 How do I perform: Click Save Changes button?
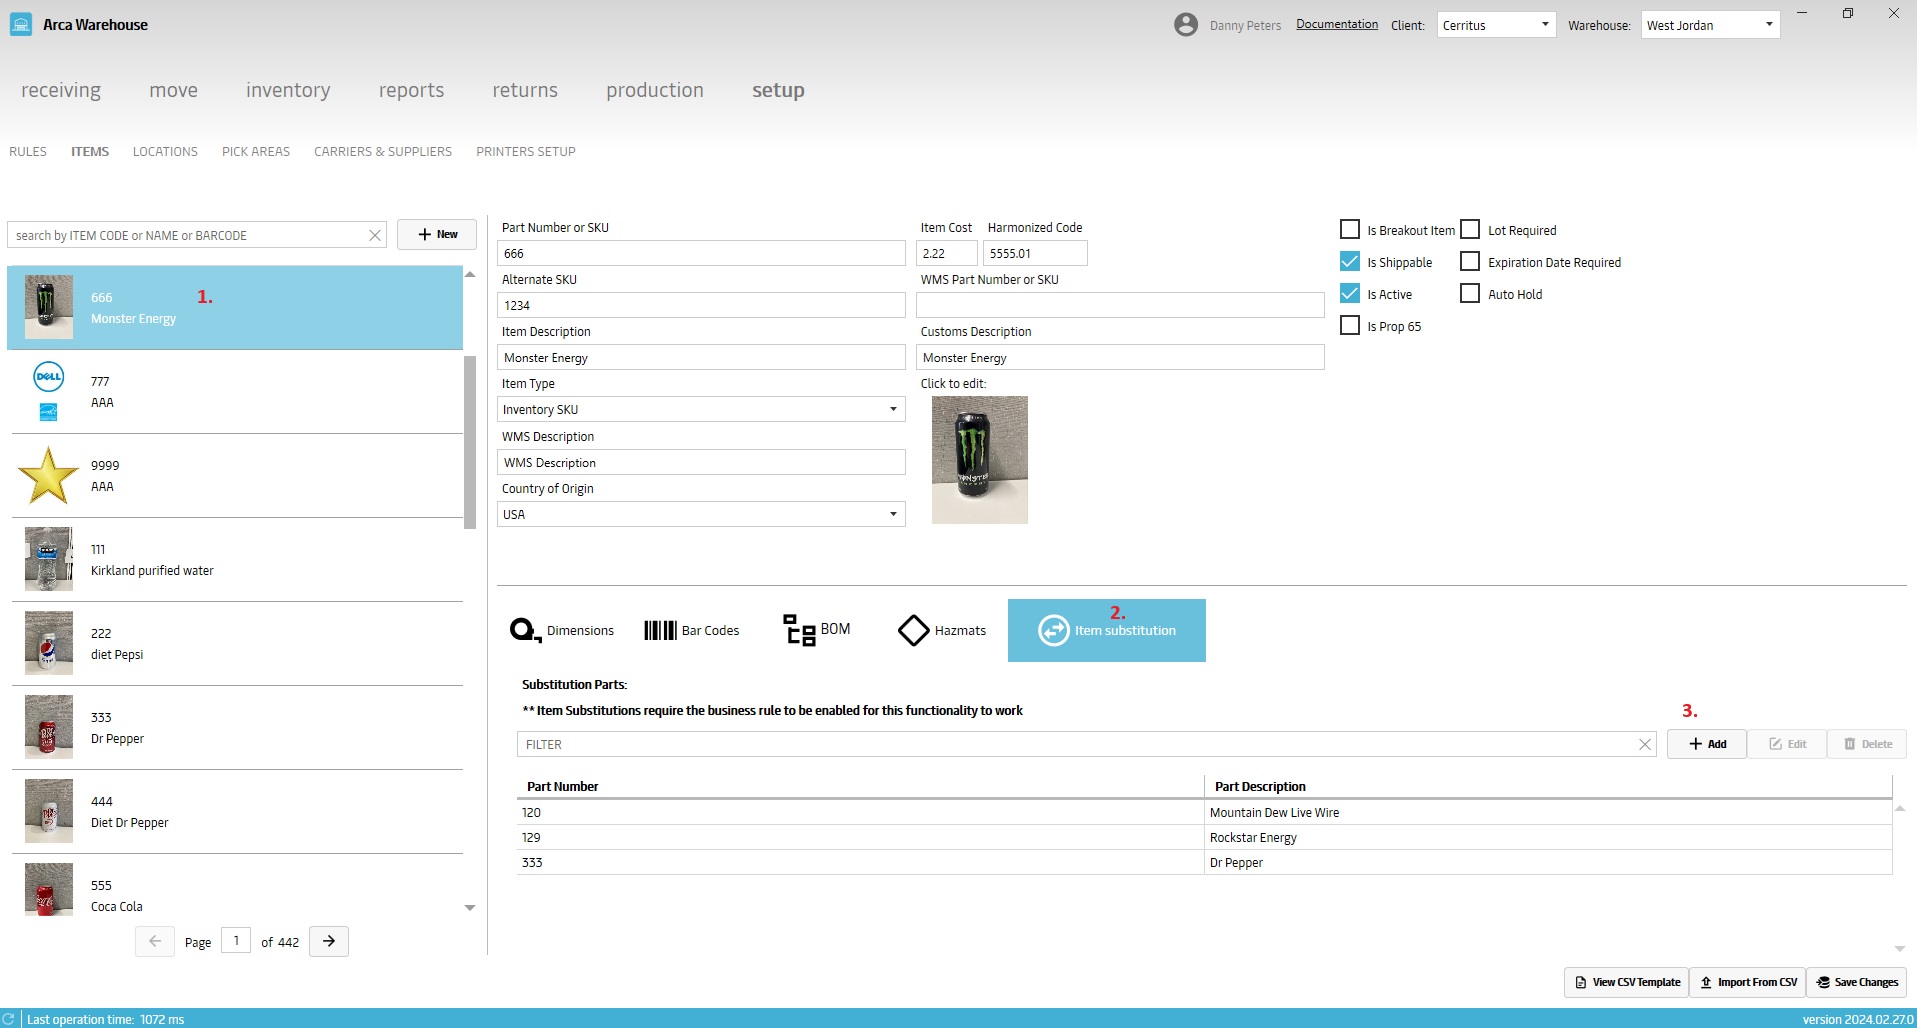[x=1857, y=982]
